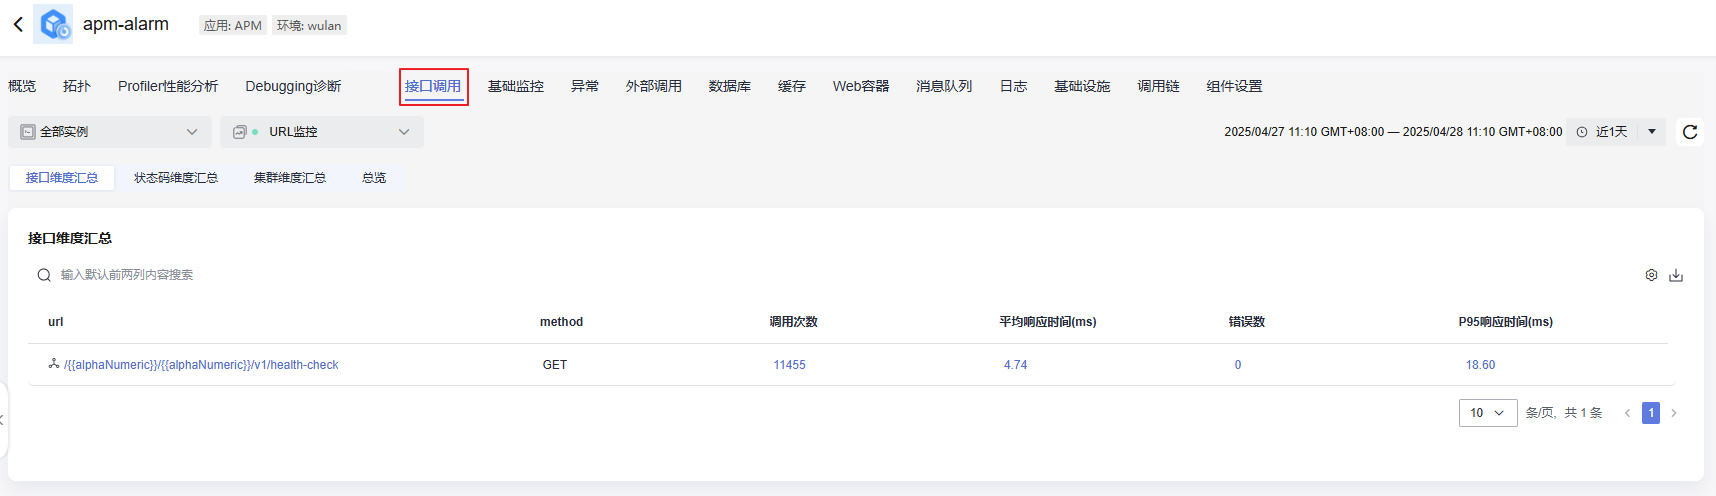Click the 接口维度汇总 panel heading

[70, 238]
